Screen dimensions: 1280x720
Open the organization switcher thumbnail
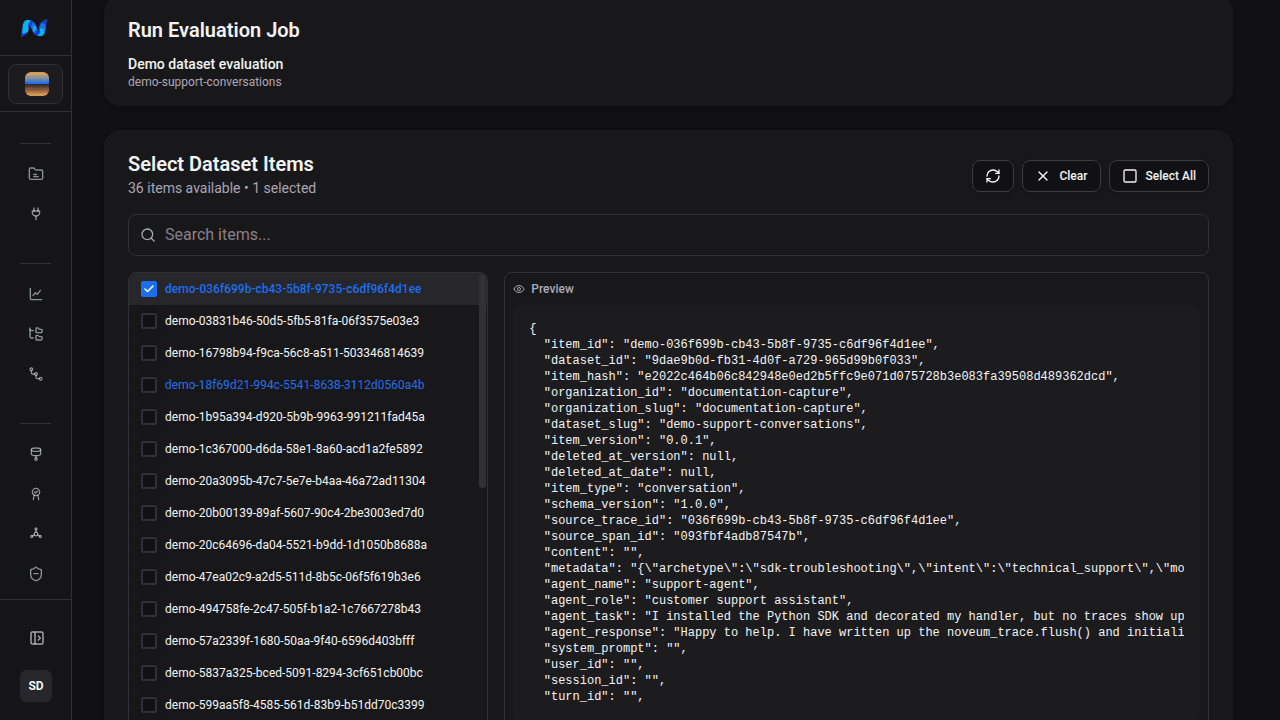(x=36, y=84)
